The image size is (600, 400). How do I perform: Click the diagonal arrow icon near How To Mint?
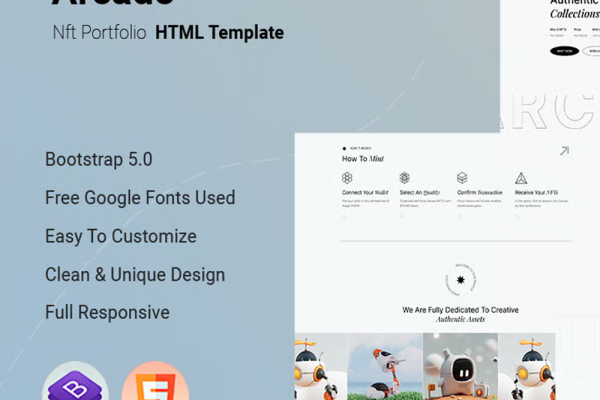[x=564, y=151]
